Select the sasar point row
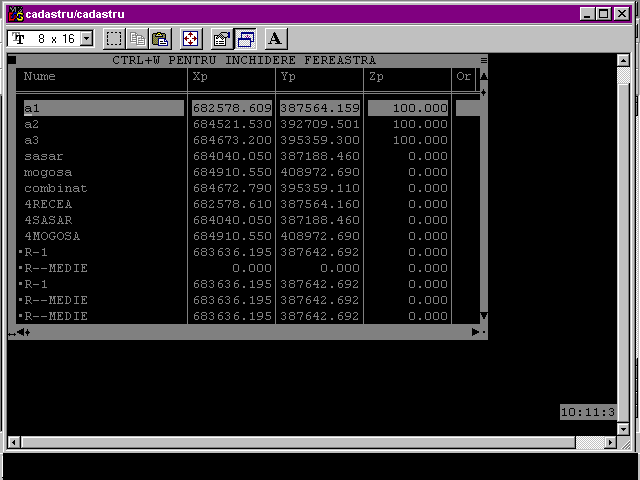This screenshot has width=640, height=480. point(43,156)
